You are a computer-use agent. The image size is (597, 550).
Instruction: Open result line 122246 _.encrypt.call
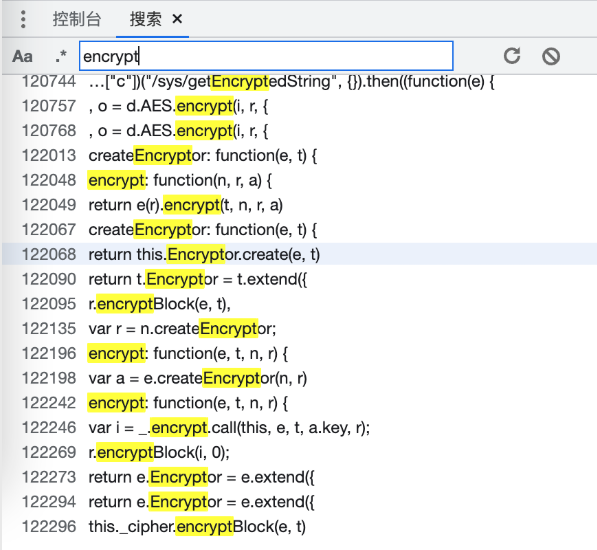tap(299, 428)
